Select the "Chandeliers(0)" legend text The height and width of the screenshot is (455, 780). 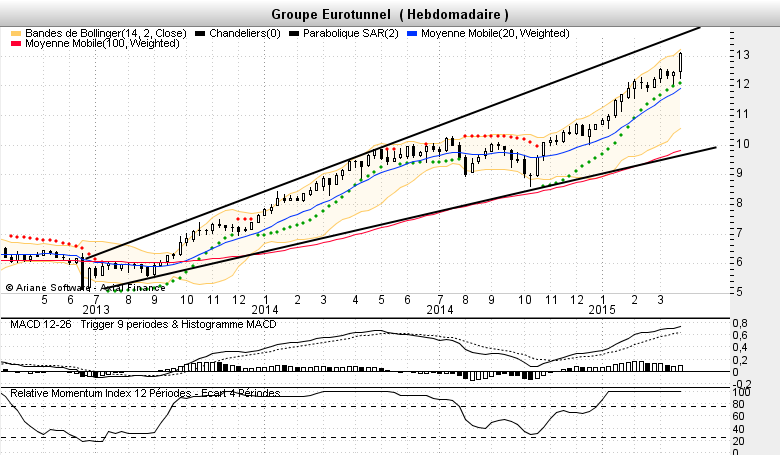[x=245, y=33]
